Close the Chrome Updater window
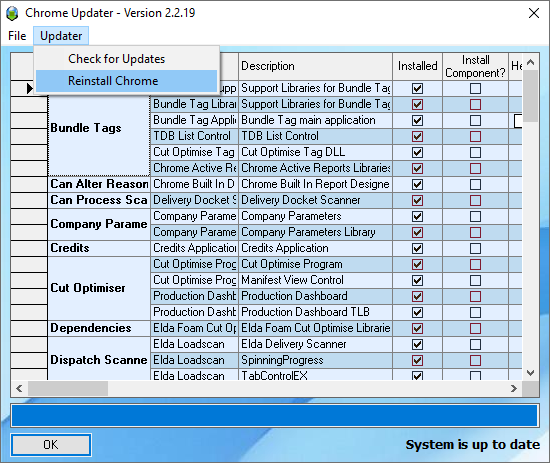Screen dimensions: 550x463 coord(534,13)
